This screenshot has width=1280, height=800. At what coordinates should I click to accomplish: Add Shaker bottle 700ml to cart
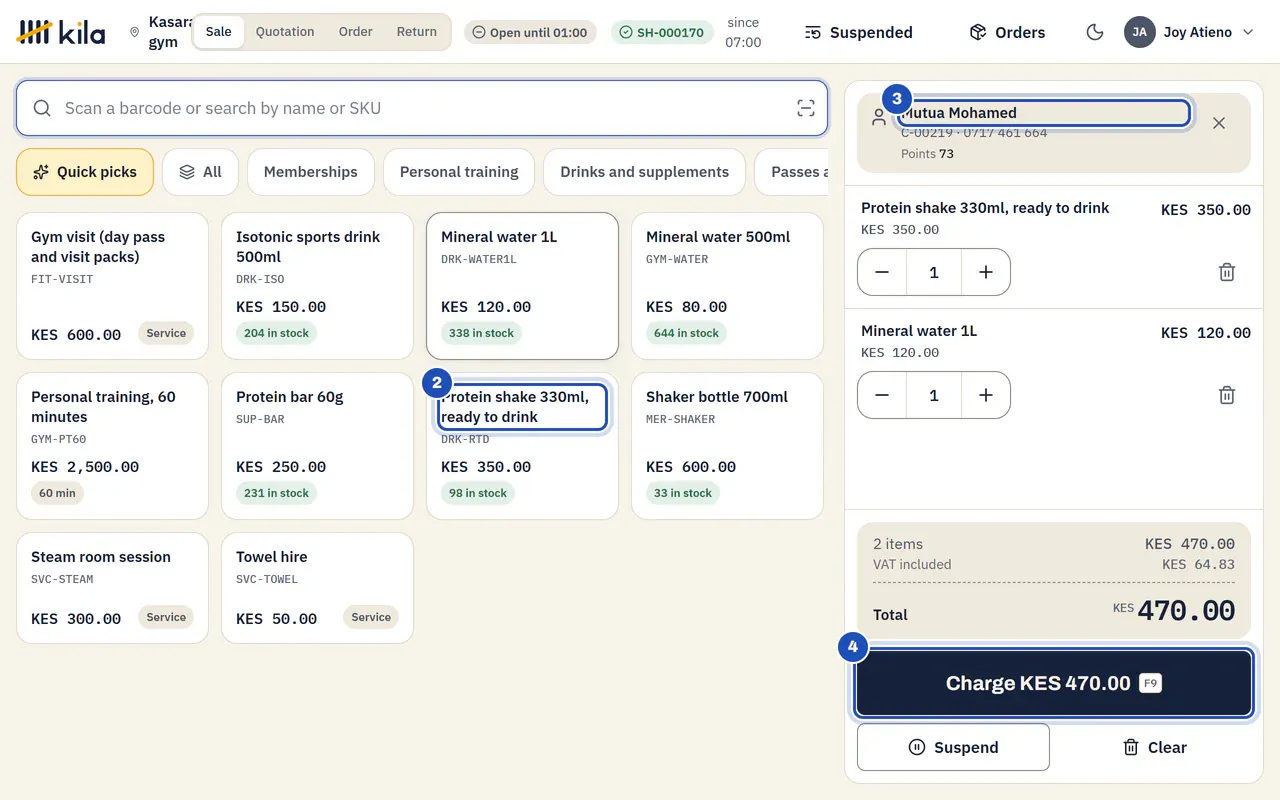pos(727,446)
